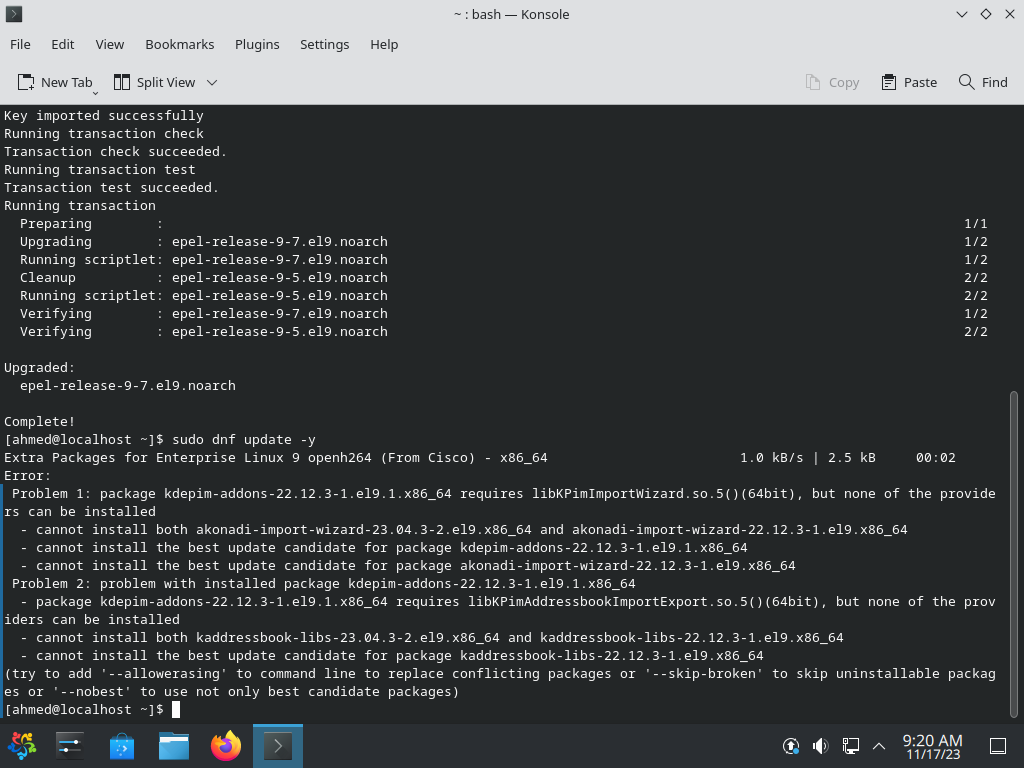1024x768 pixels.
Task: Click the maximize diamond in title bar
Action: [986, 14]
